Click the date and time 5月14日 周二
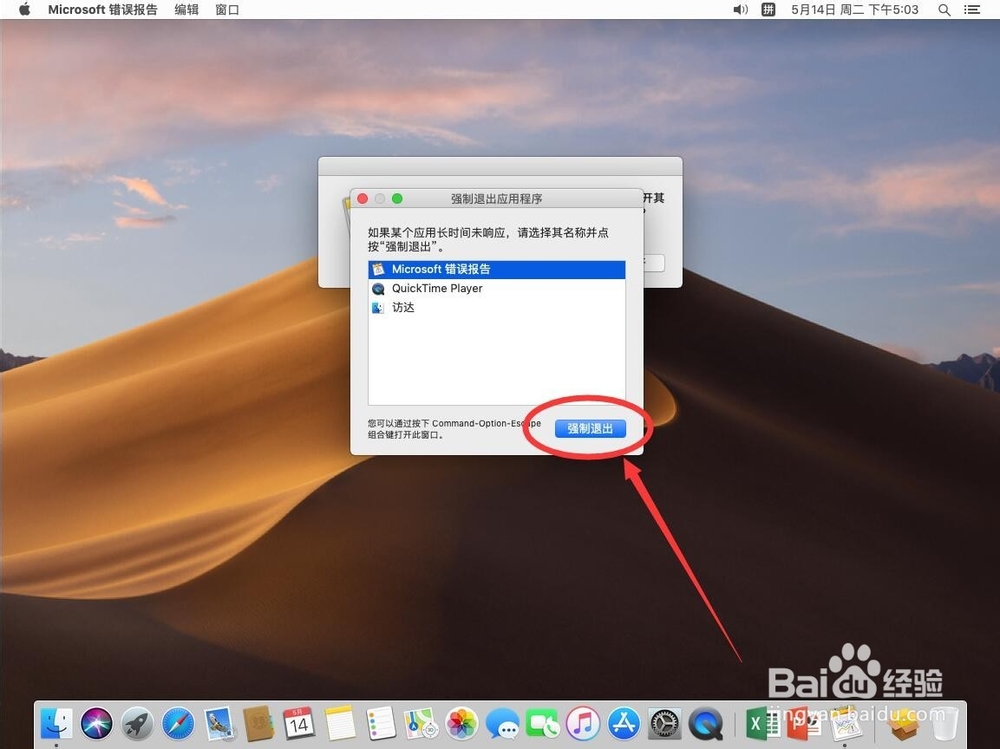 [855, 10]
